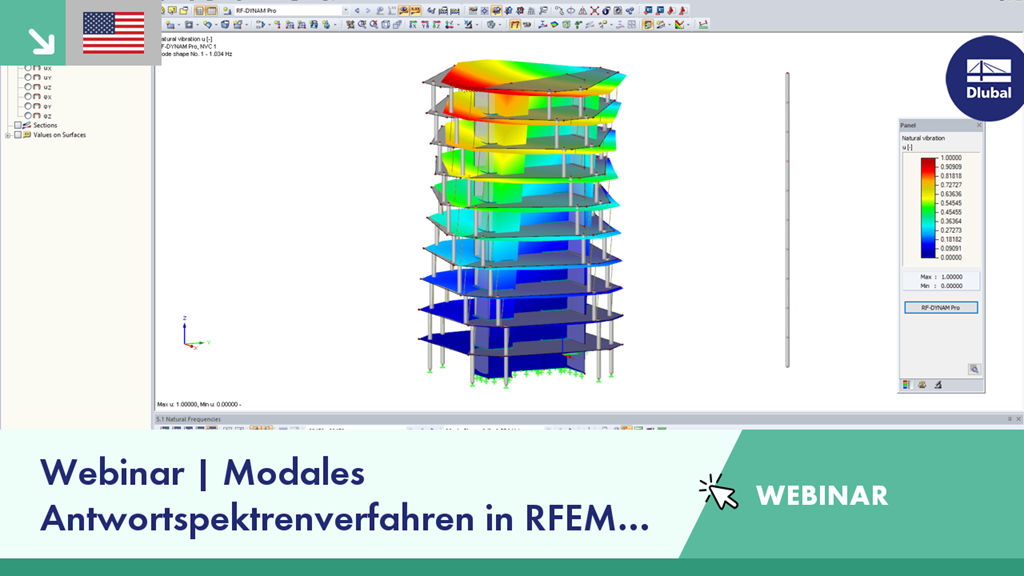
Task: Click the Dlubal logo
Action: click(988, 79)
